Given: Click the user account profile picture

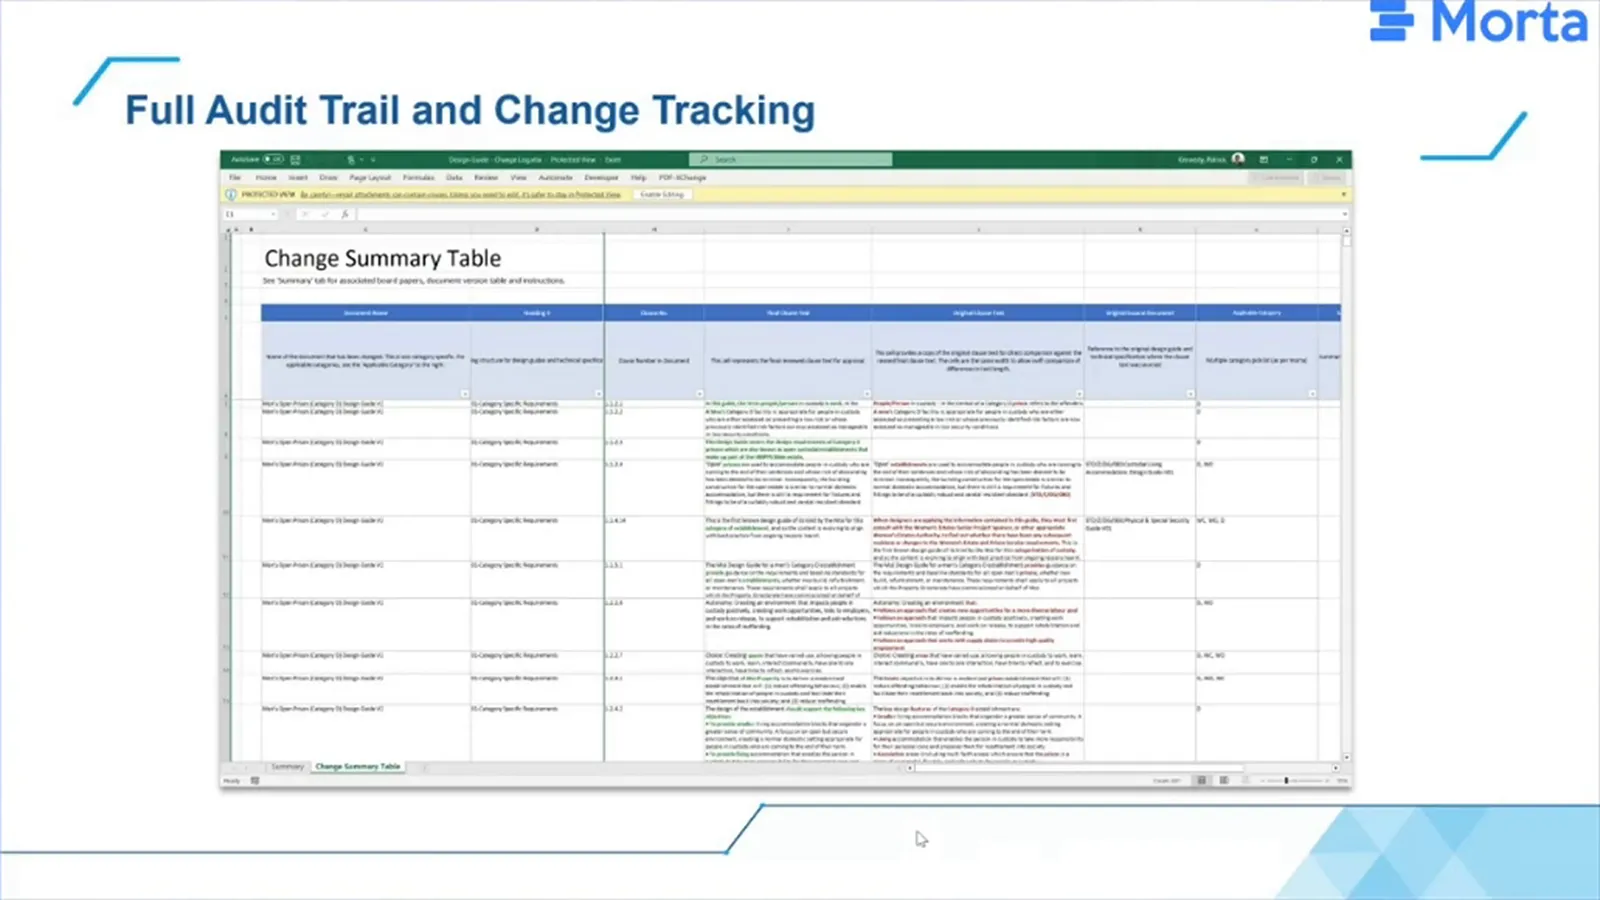Looking at the screenshot, I should (1238, 159).
